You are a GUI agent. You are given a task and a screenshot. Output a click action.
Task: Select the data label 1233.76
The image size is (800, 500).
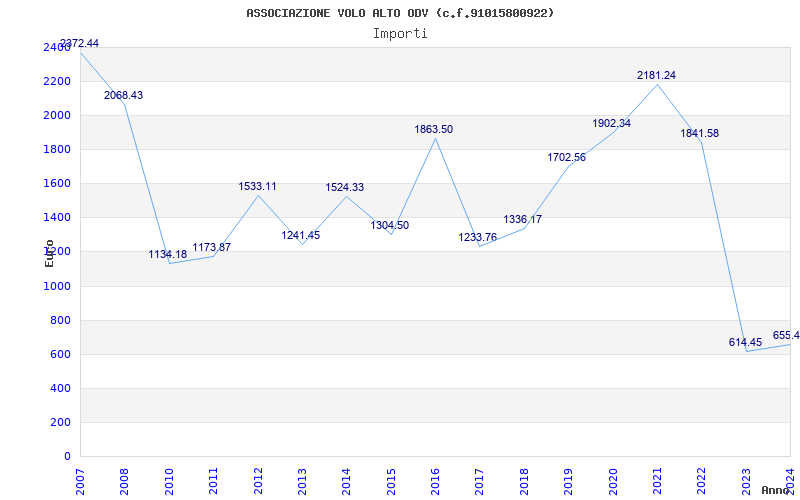pyautogui.click(x=478, y=237)
